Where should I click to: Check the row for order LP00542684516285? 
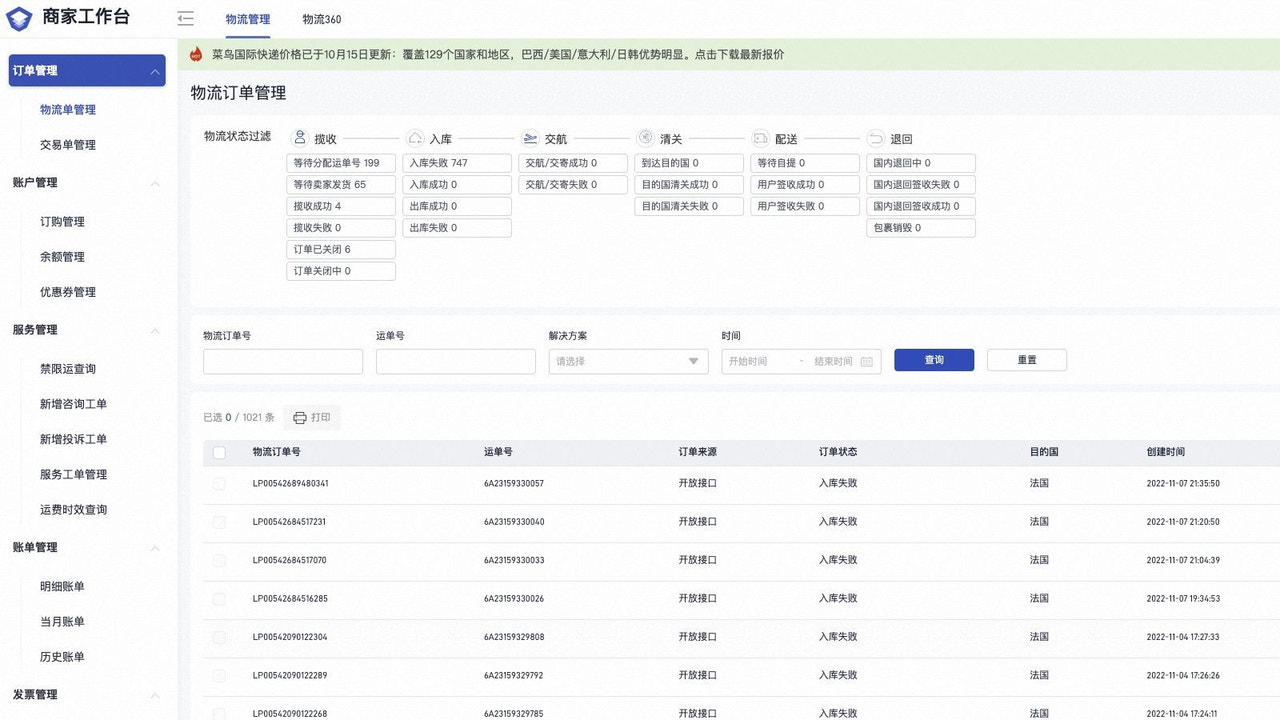click(219, 598)
